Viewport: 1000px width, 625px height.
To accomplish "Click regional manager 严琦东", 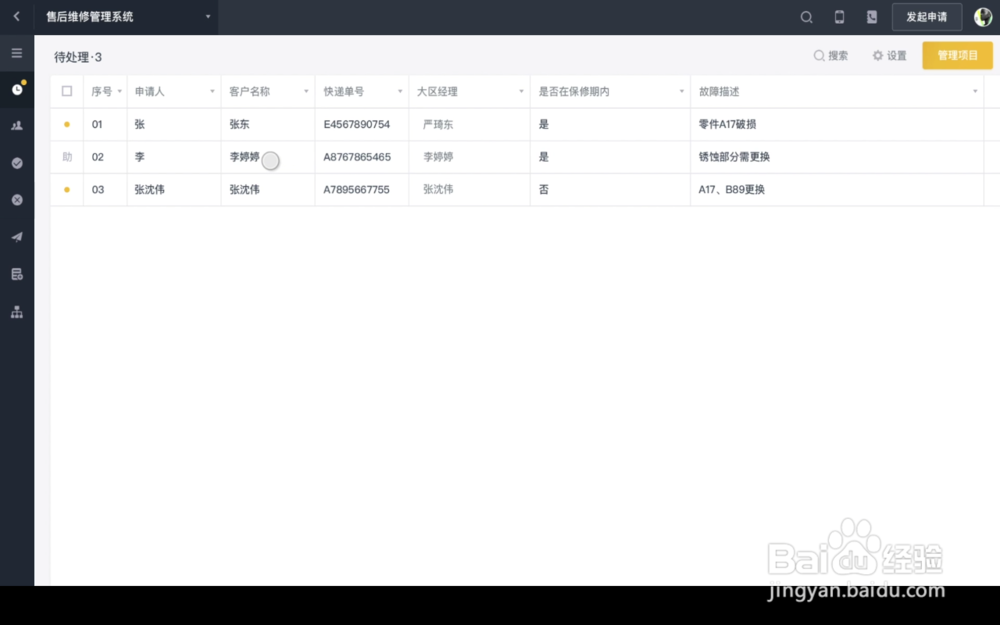I will pos(438,124).
